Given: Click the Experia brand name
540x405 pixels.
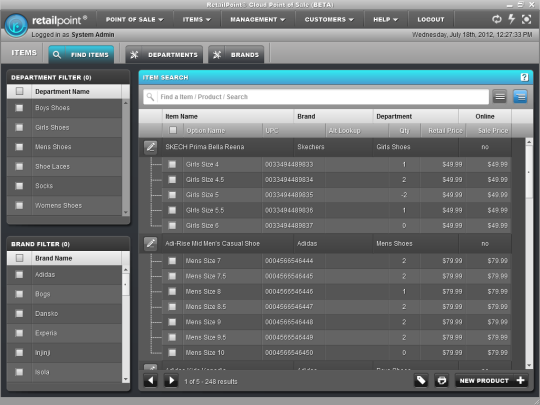Looking at the screenshot, I should point(46,333).
